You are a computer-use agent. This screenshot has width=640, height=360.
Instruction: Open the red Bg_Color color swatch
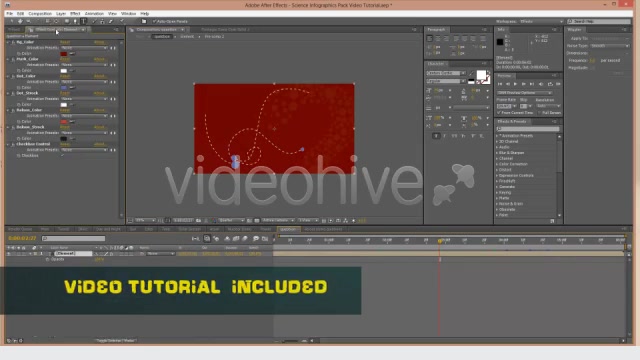[64, 53]
